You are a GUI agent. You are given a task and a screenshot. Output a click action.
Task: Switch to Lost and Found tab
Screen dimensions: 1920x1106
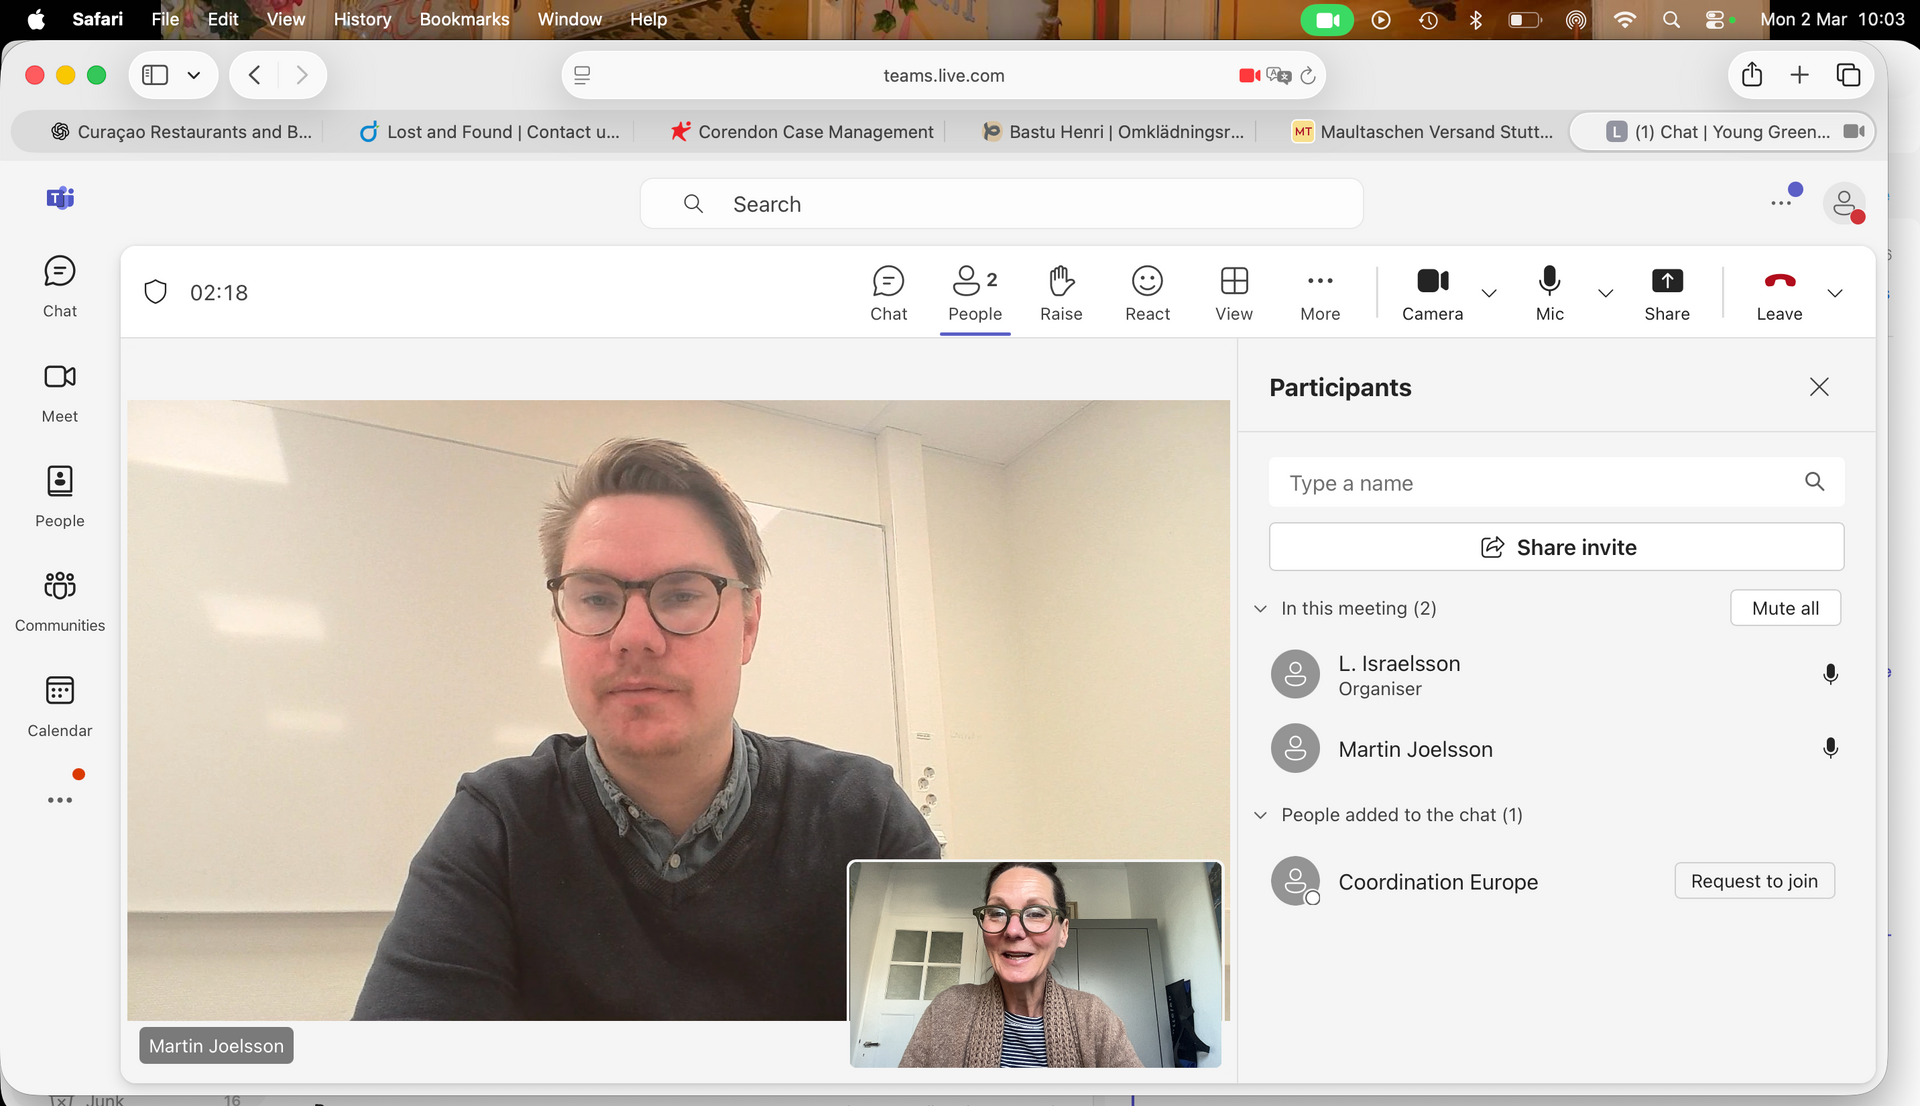(489, 132)
